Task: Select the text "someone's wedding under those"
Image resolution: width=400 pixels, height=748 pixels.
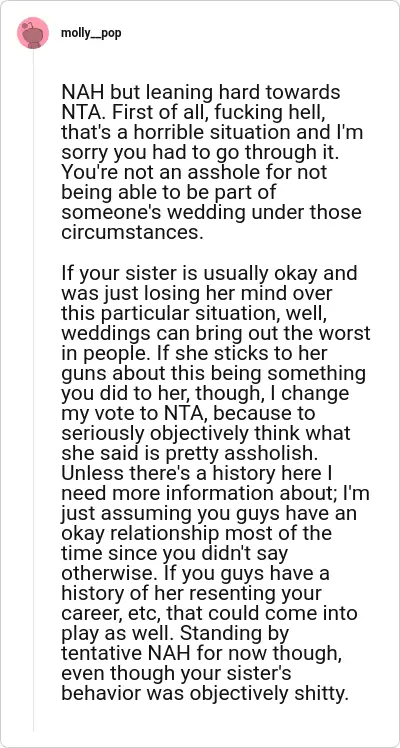Action: point(211,212)
